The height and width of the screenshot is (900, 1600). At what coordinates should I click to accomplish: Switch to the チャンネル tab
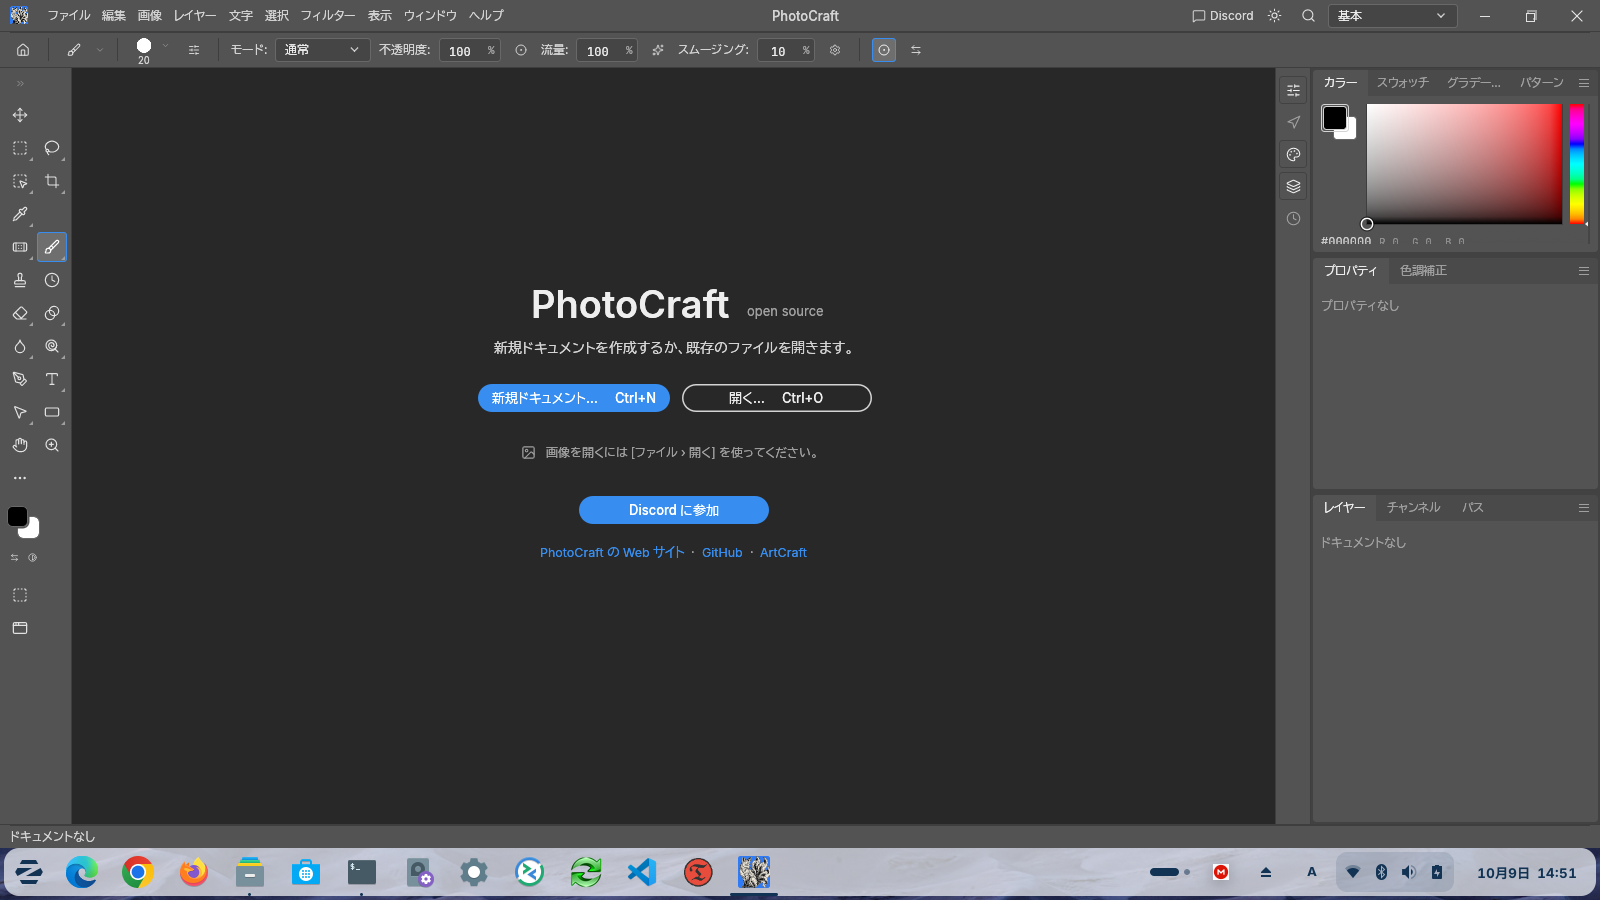tap(1414, 508)
